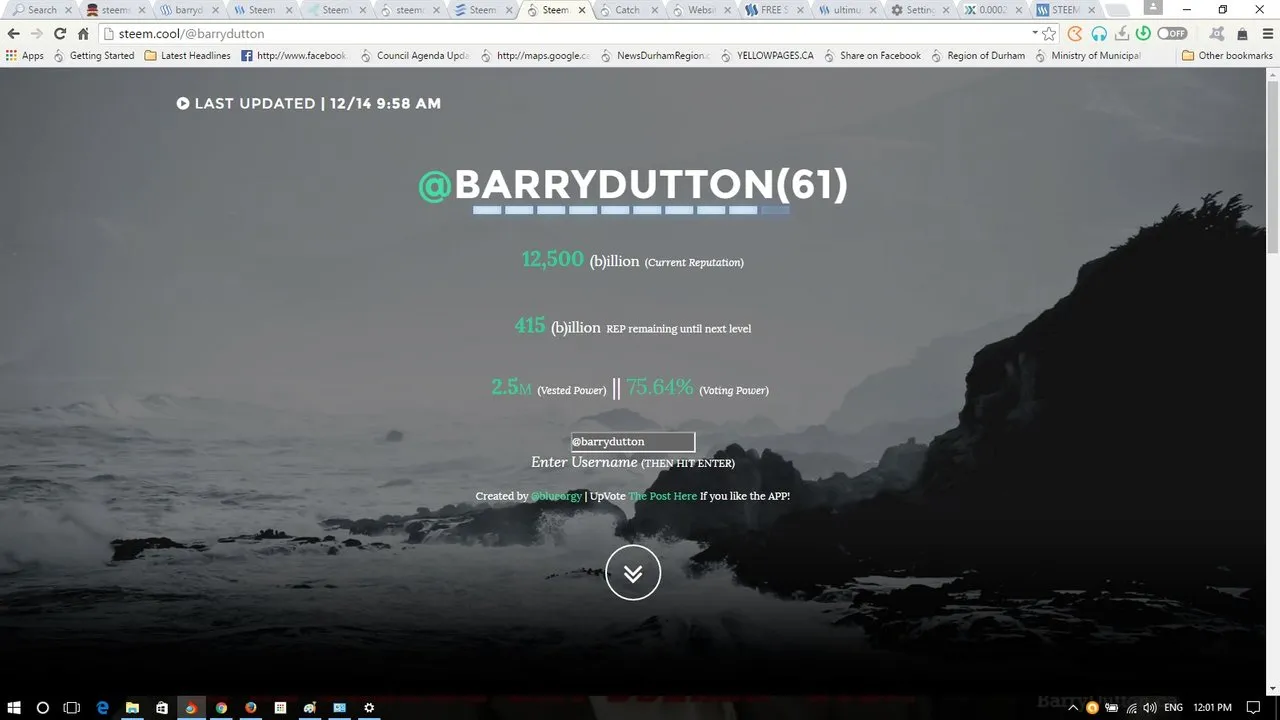Click the 12,500 current reputation value
This screenshot has height=720, width=1280.
[552, 259]
